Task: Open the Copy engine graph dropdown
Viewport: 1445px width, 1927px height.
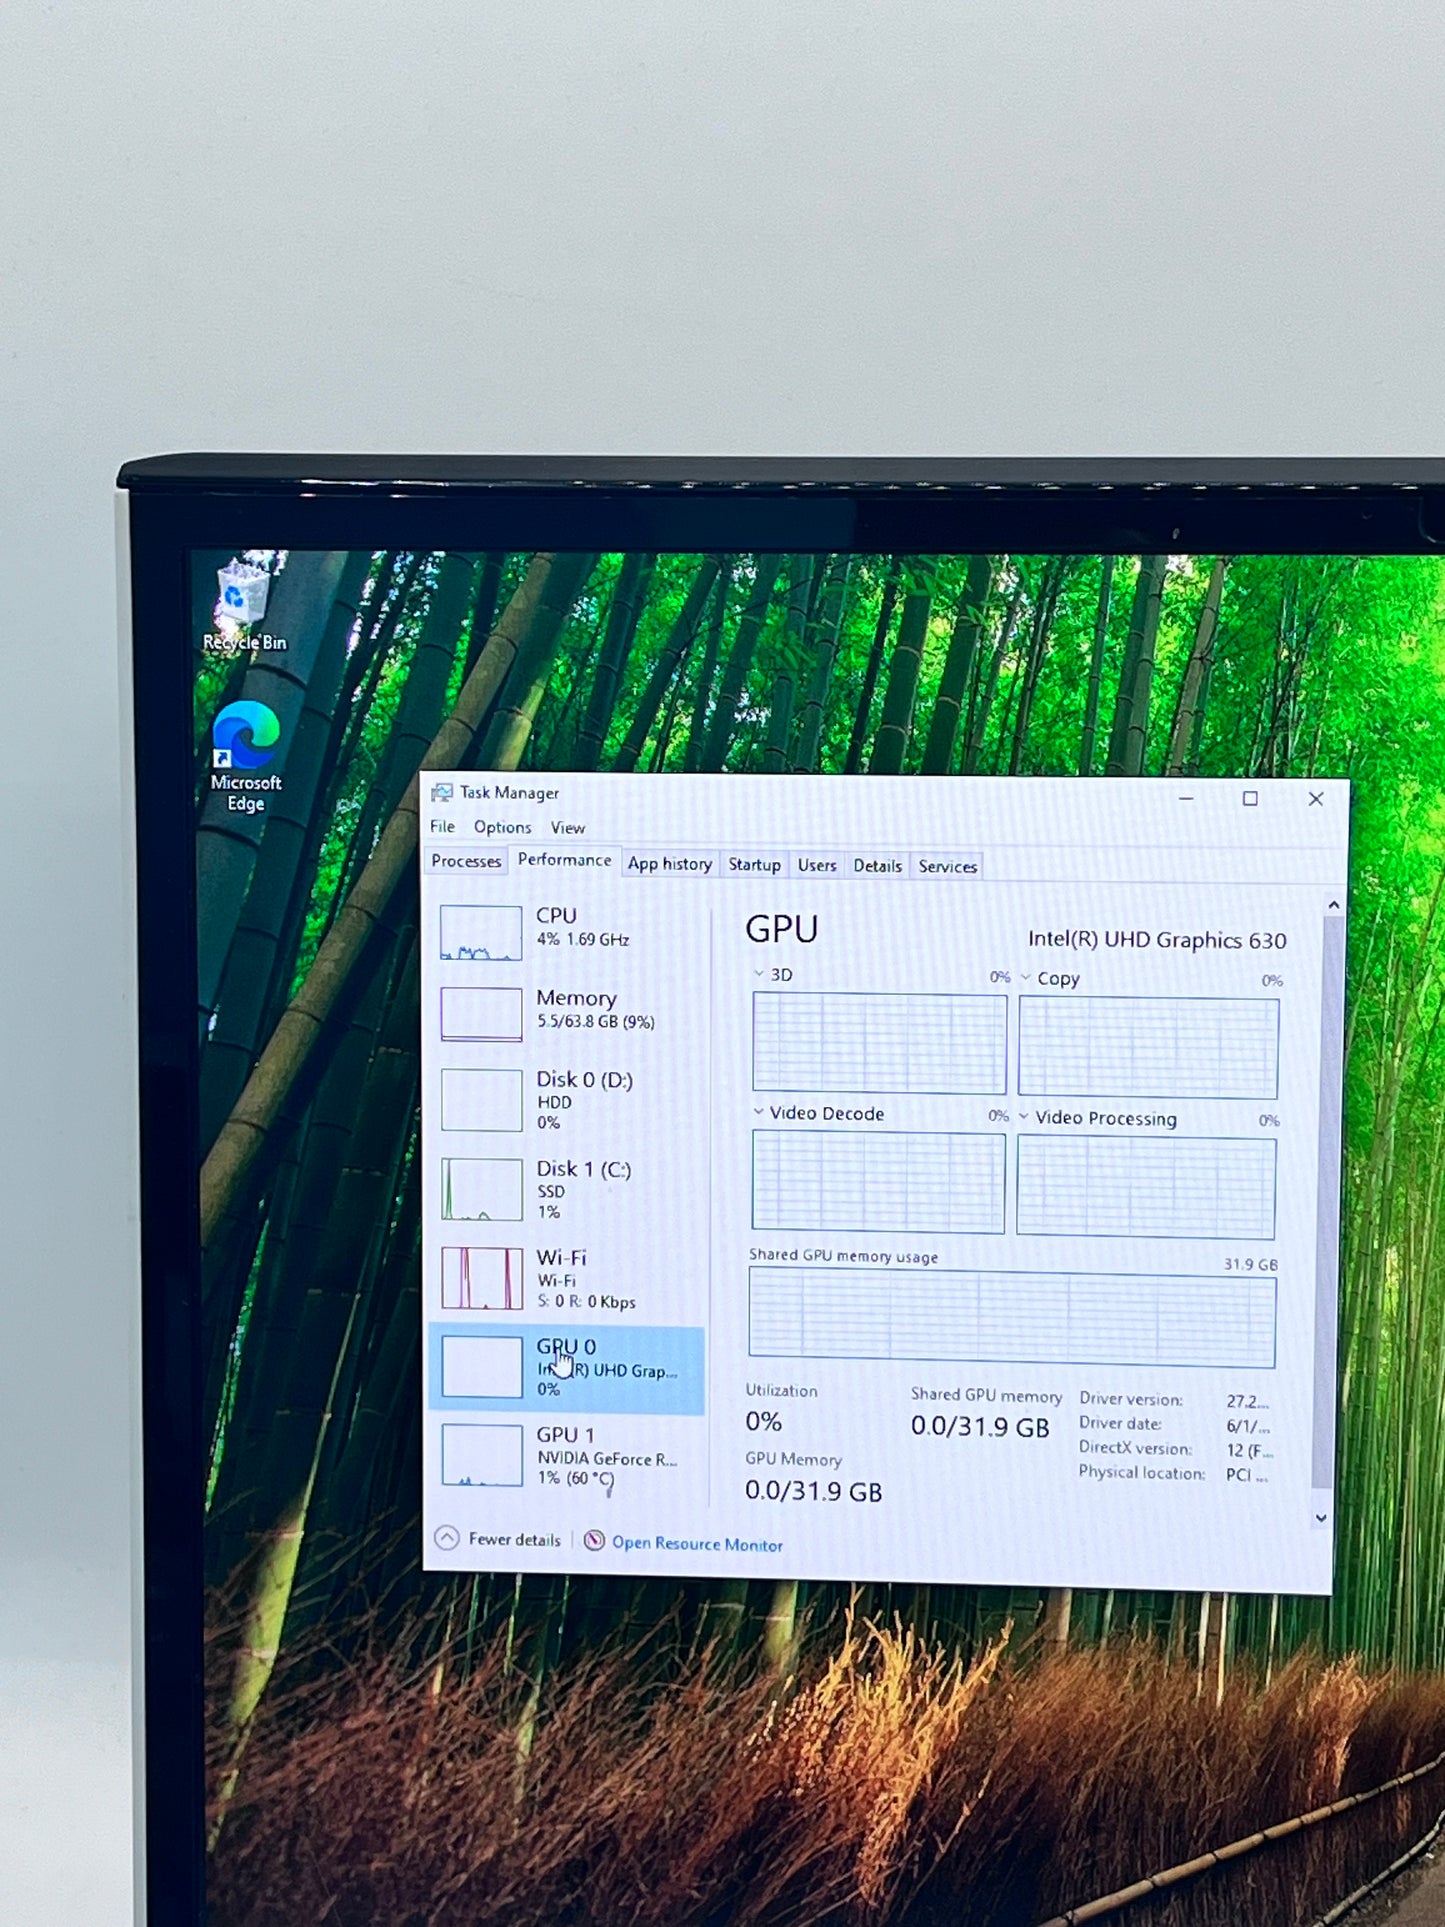Action: (1025, 978)
